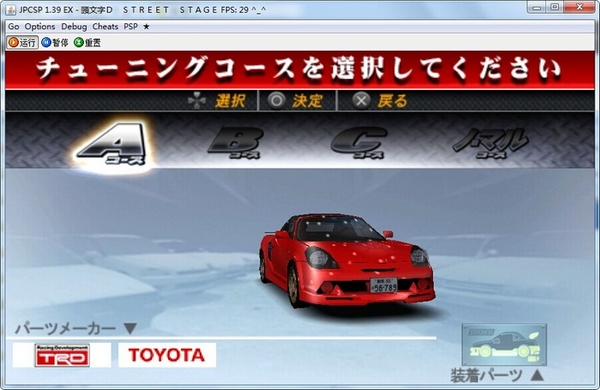Open the Options menu

click(x=40, y=26)
